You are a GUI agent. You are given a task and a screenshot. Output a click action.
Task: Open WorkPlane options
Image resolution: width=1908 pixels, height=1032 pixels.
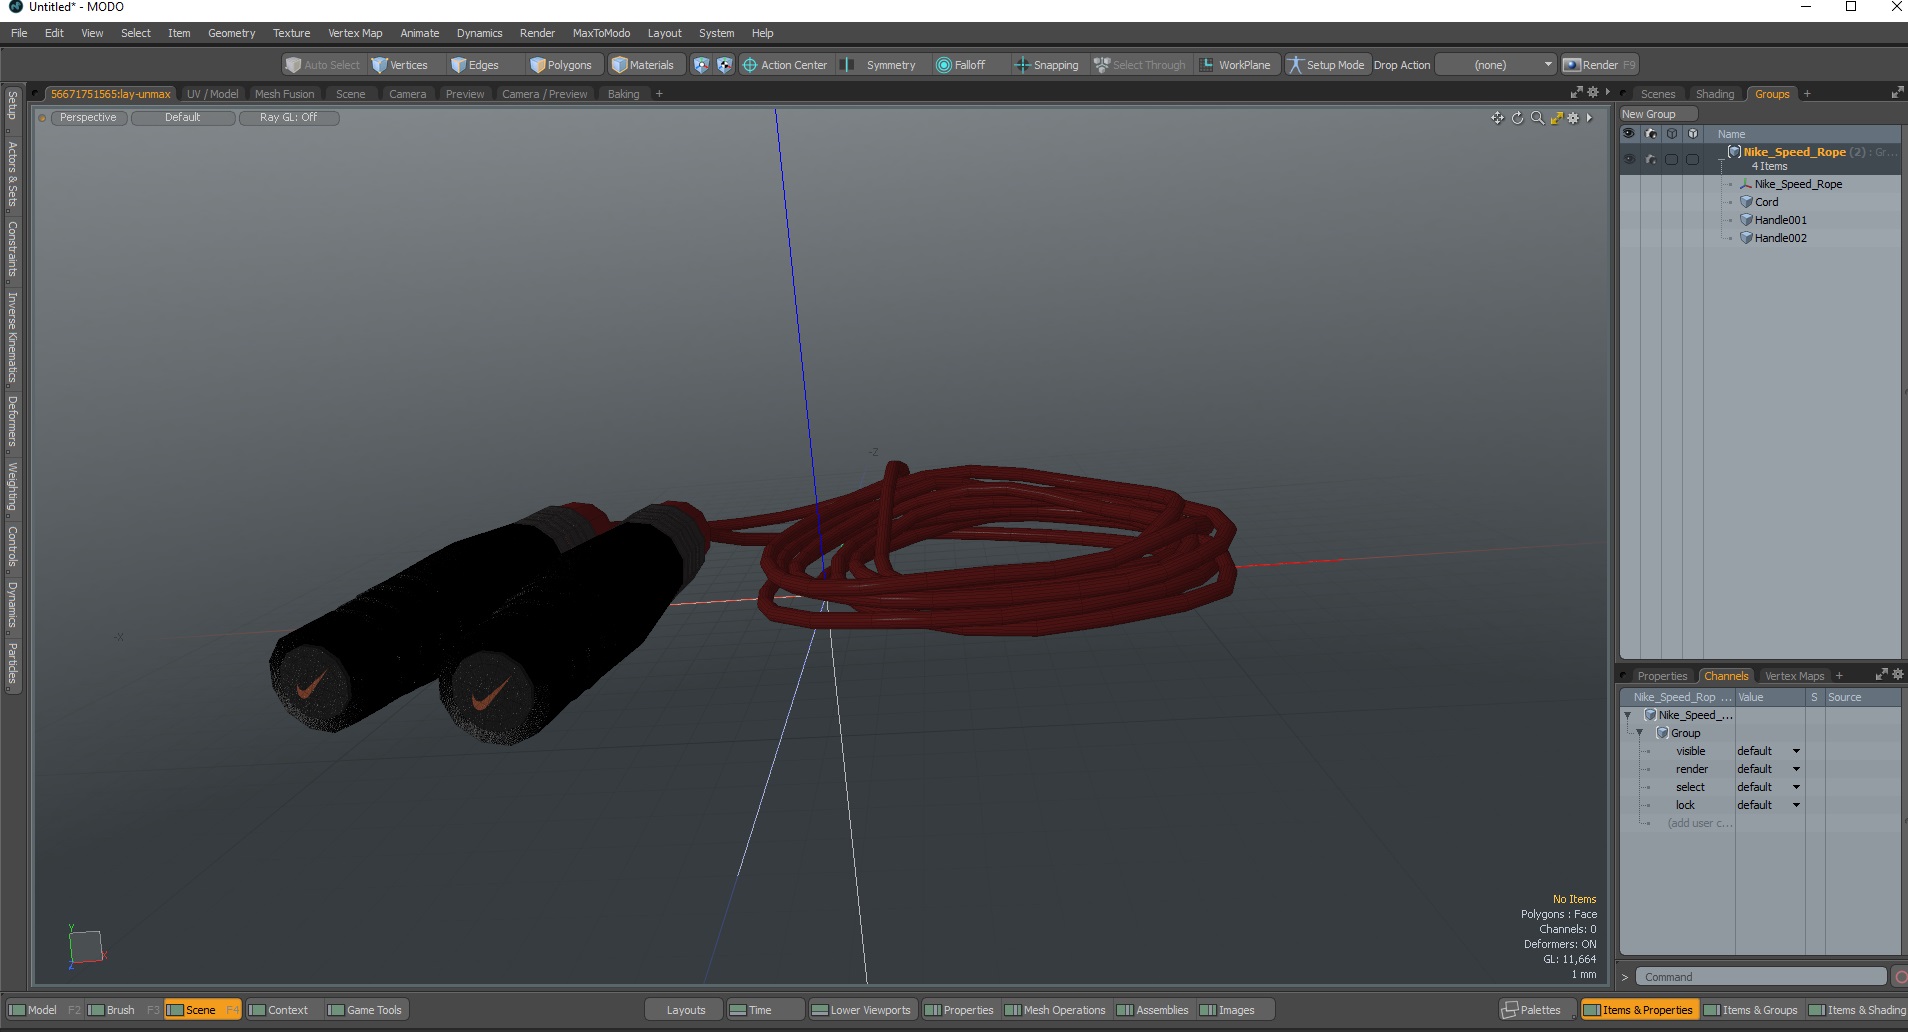point(1236,65)
